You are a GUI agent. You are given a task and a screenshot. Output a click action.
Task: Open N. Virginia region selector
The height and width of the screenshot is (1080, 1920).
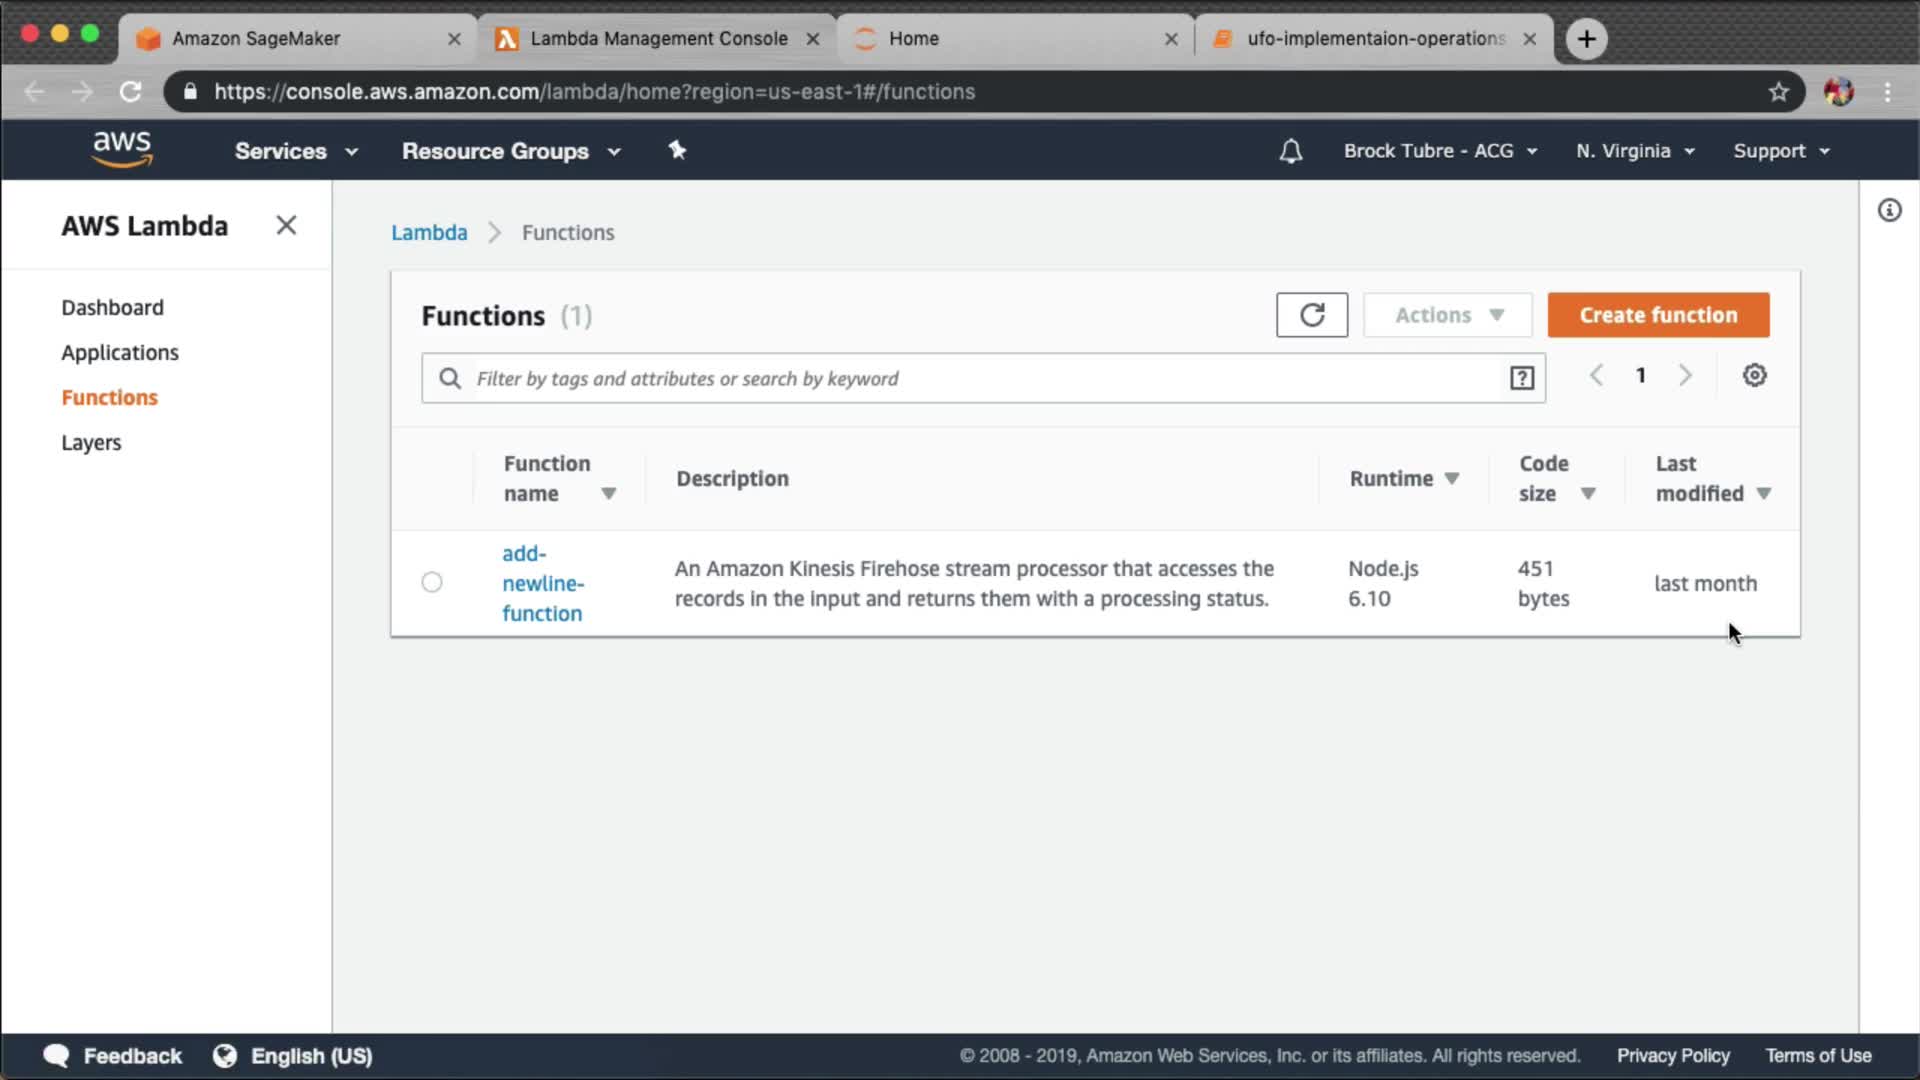pyautogui.click(x=1634, y=151)
